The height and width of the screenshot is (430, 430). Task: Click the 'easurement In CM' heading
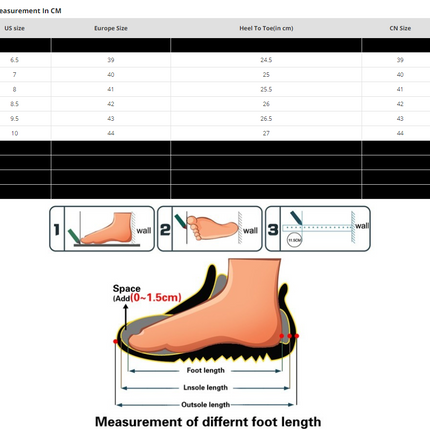(30, 11)
